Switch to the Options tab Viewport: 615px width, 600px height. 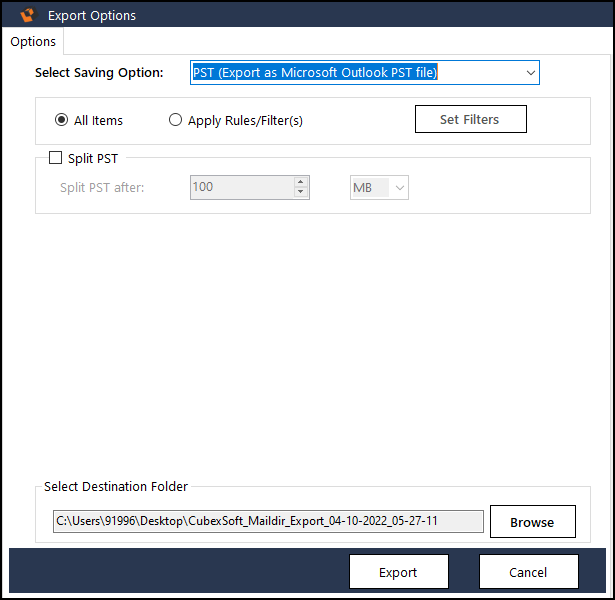tap(33, 42)
